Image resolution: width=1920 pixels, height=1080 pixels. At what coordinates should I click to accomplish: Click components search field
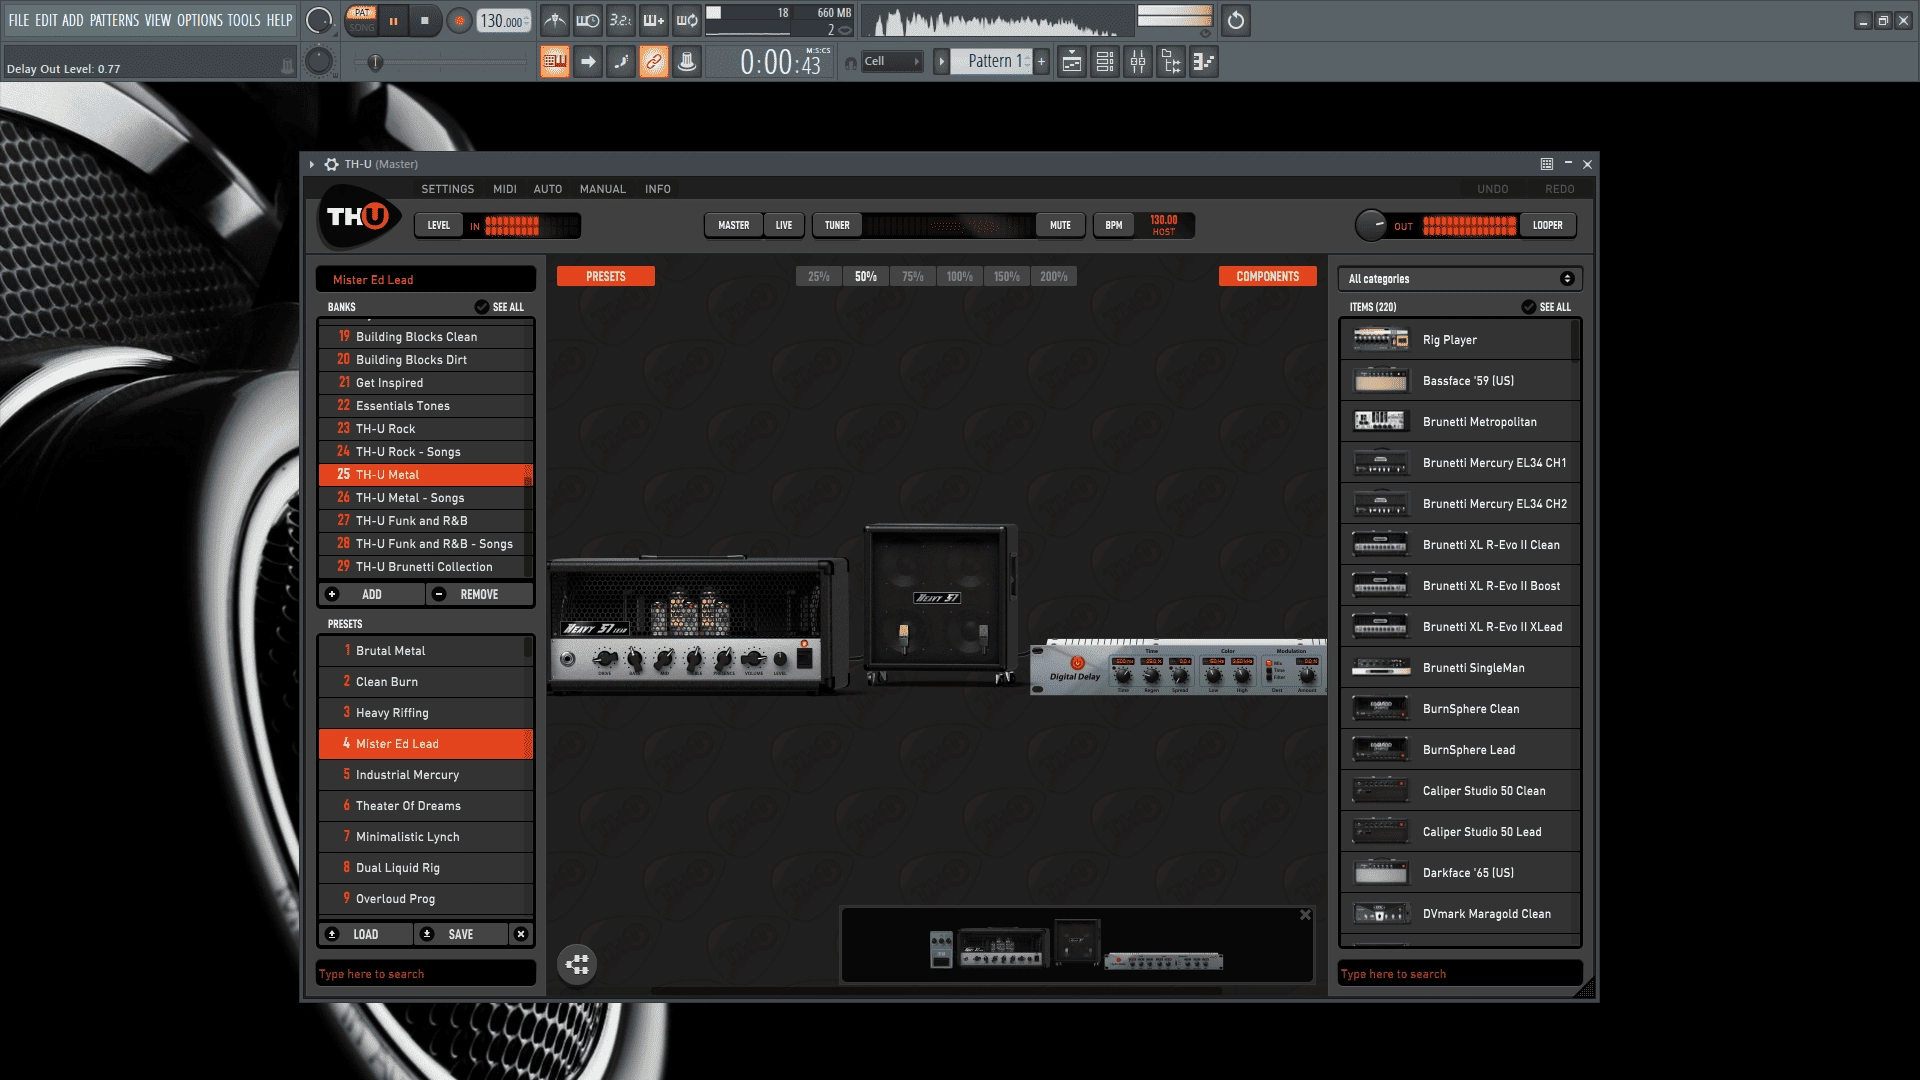click(x=1460, y=974)
